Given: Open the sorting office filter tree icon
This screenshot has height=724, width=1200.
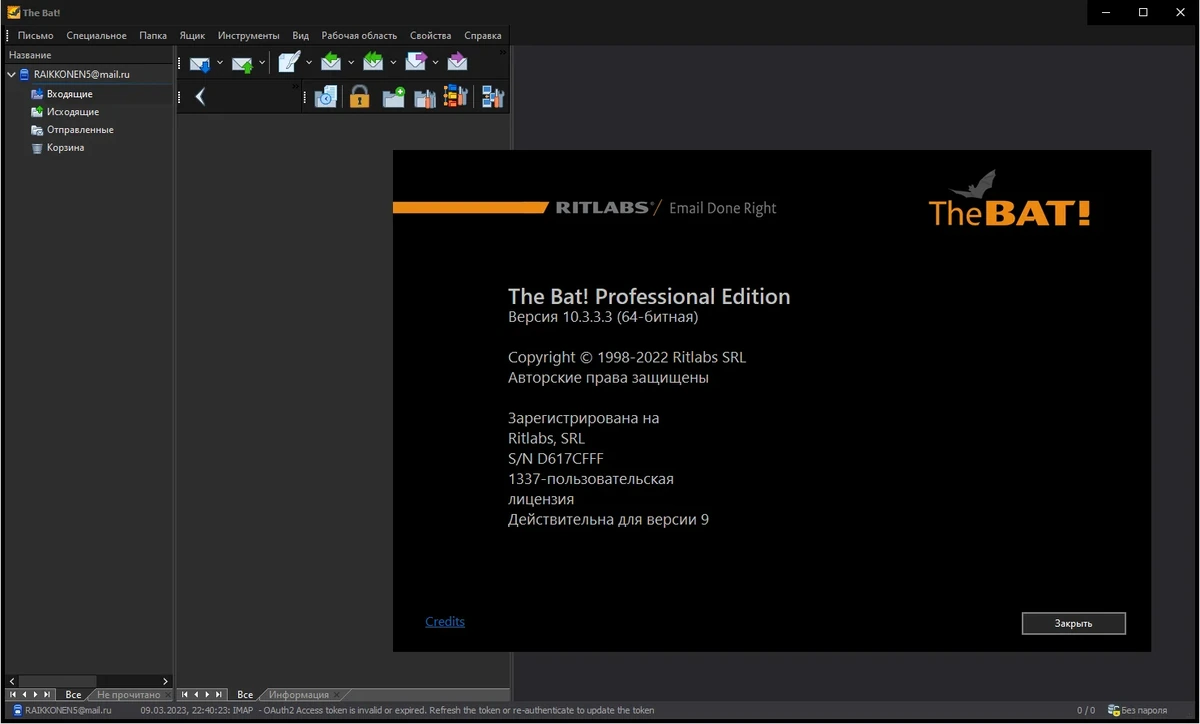Looking at the screenshot, I should (456, 96).
